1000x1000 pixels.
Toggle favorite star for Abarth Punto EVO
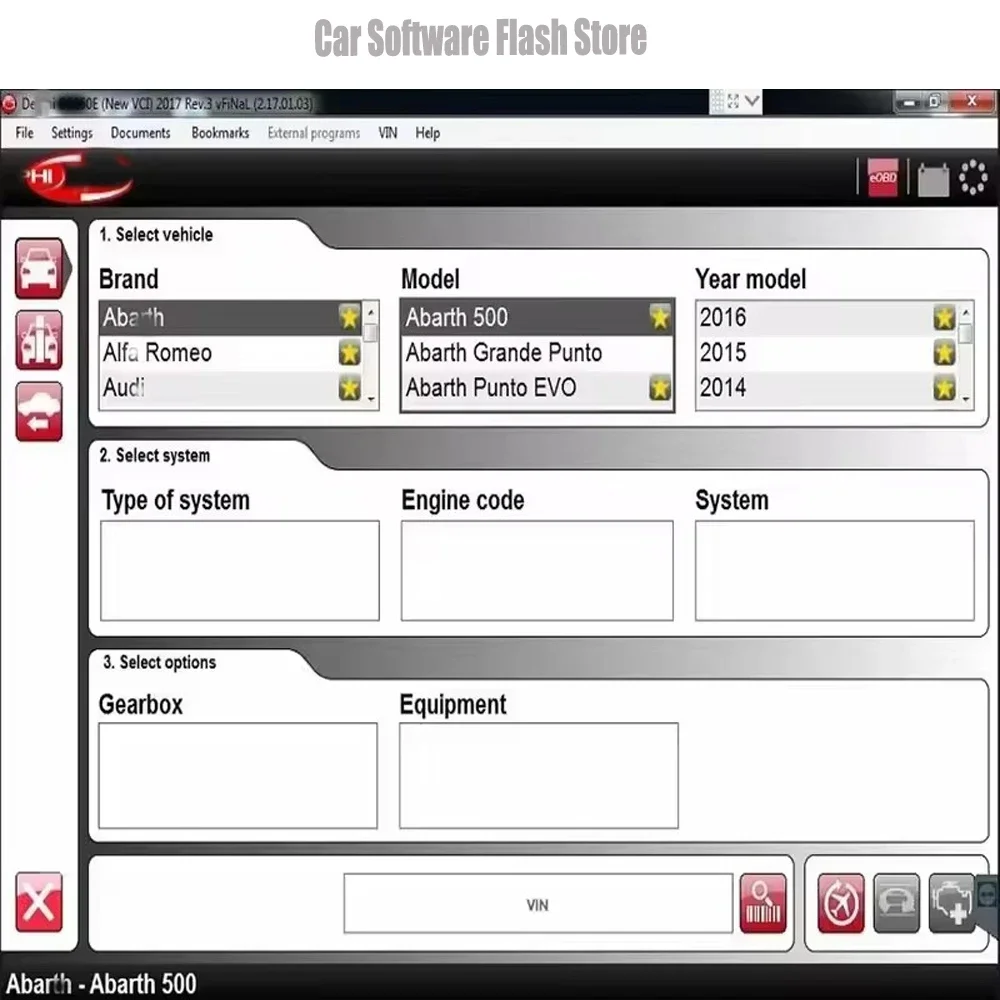click(x=660, y=387)
